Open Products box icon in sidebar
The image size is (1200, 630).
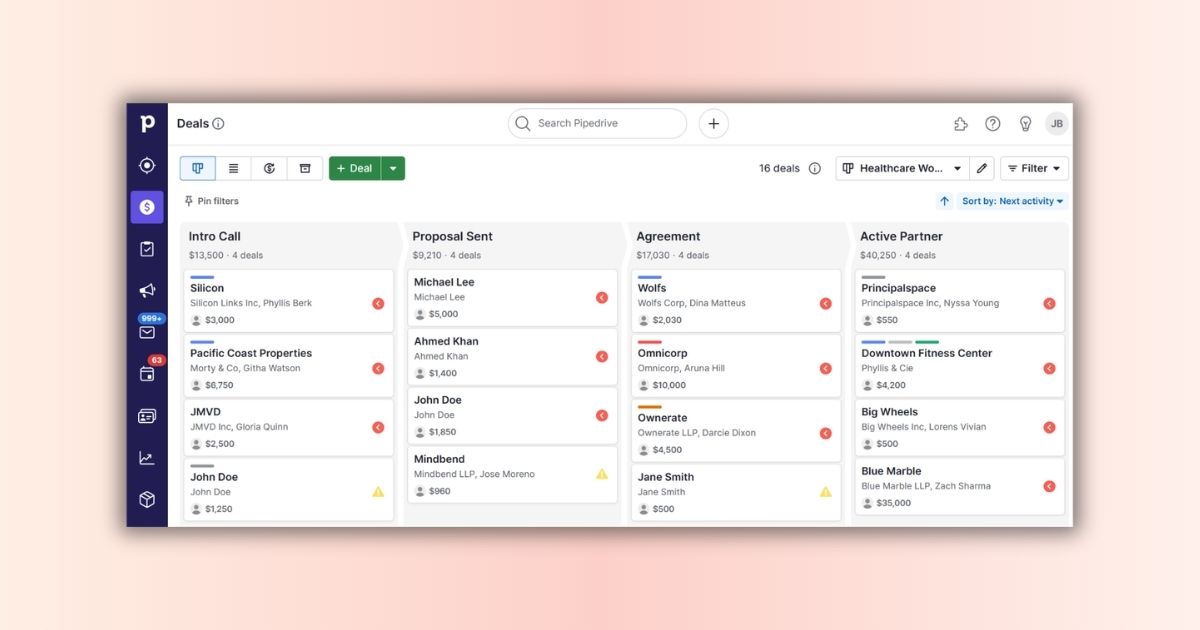pos(147,499)
